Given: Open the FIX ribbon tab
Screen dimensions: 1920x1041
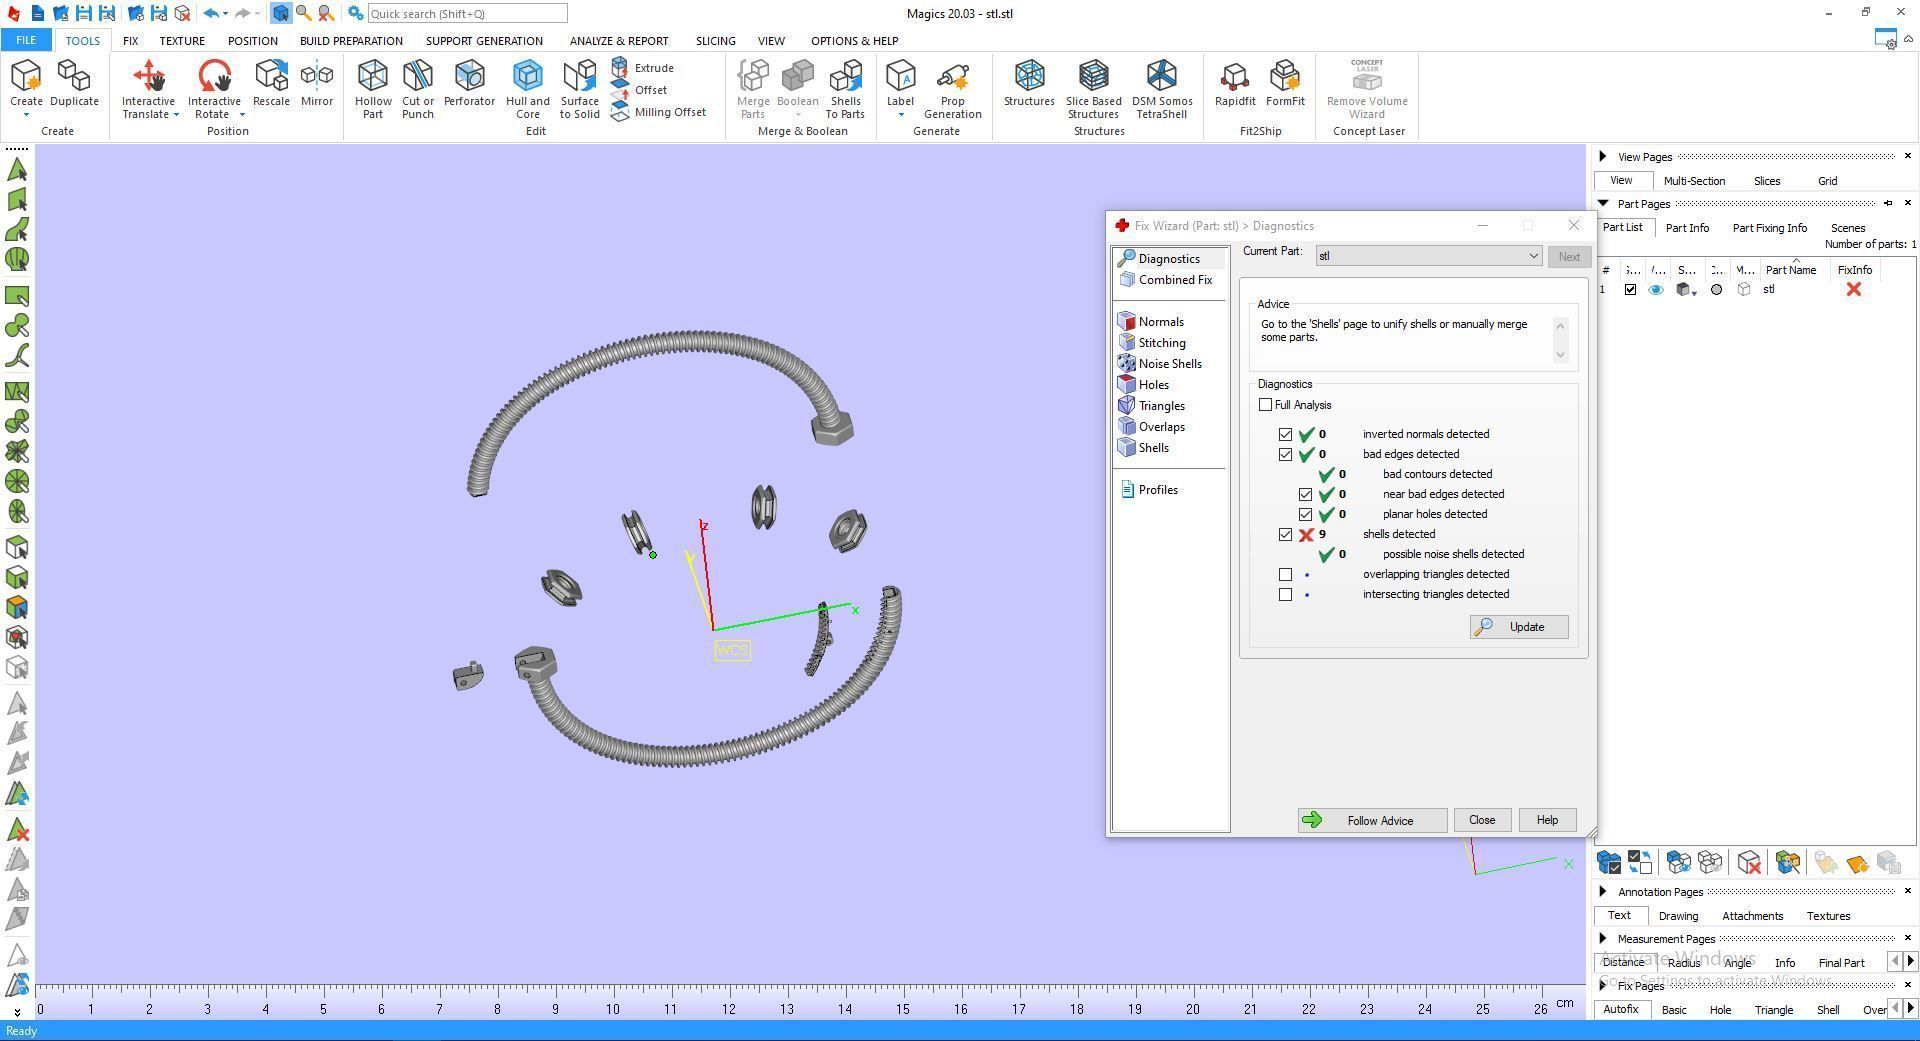Looking at the screenshot, I should pyautogui.click(x=130, y=41).
